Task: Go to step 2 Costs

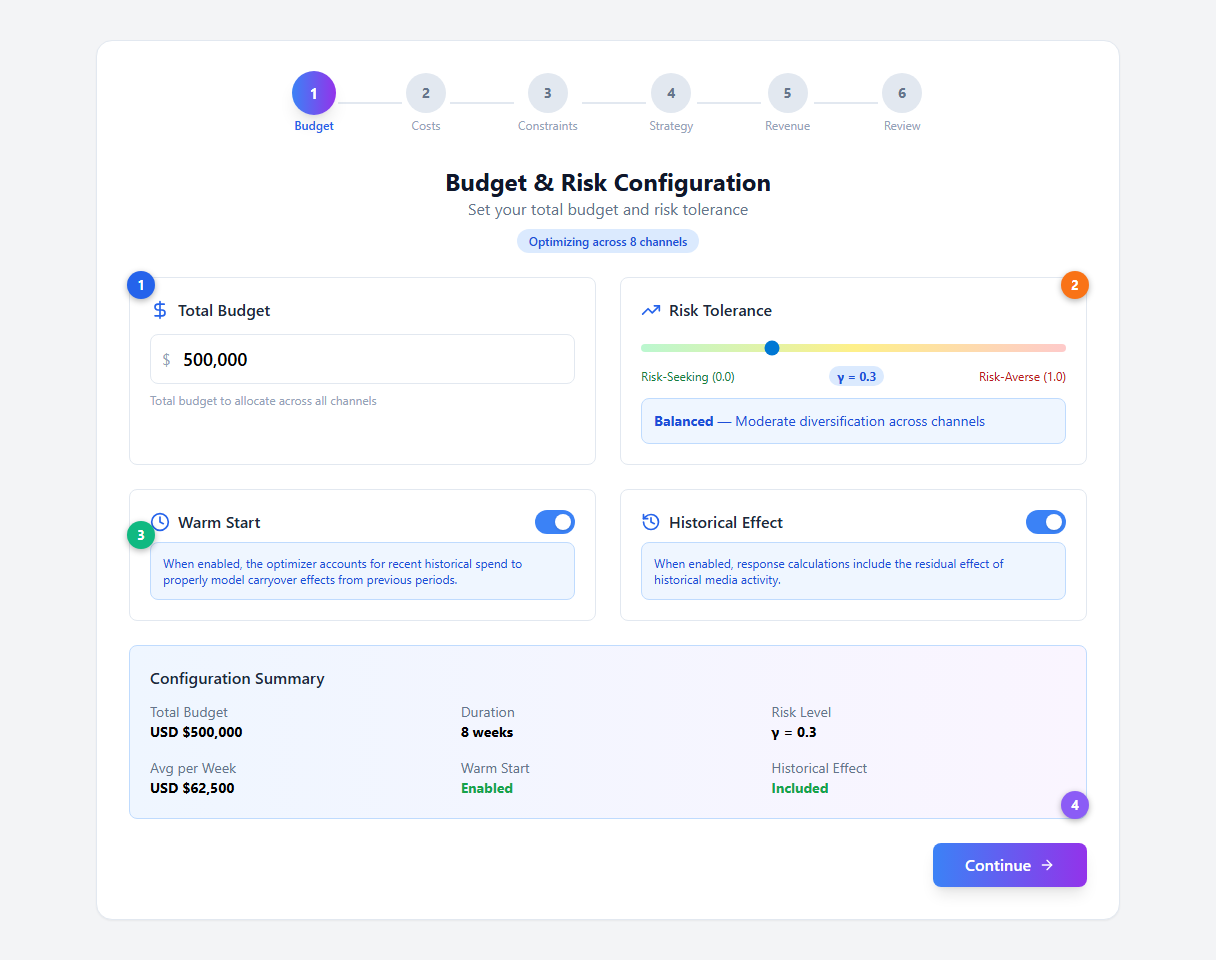Action: click(x=426, y=93)
